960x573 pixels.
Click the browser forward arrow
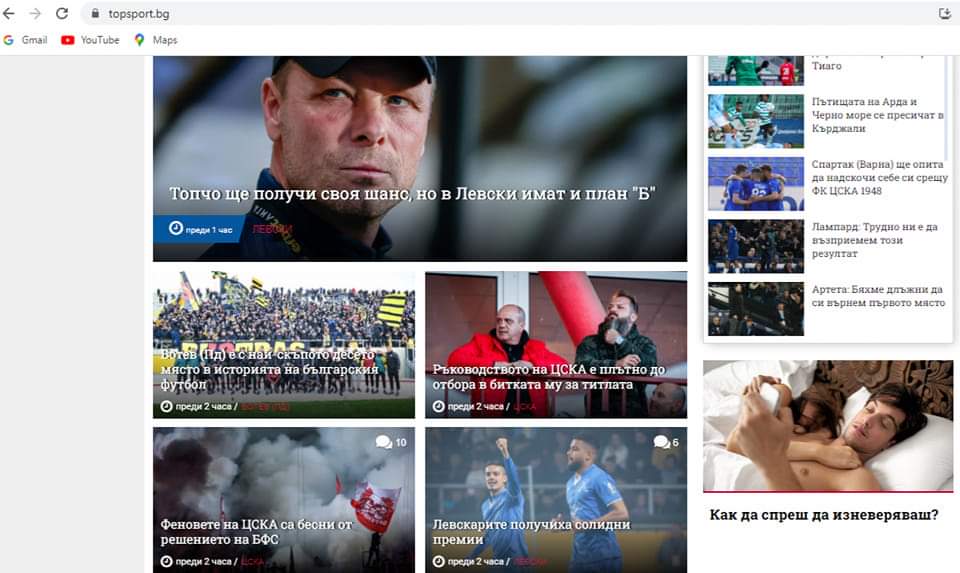(35, 13)
